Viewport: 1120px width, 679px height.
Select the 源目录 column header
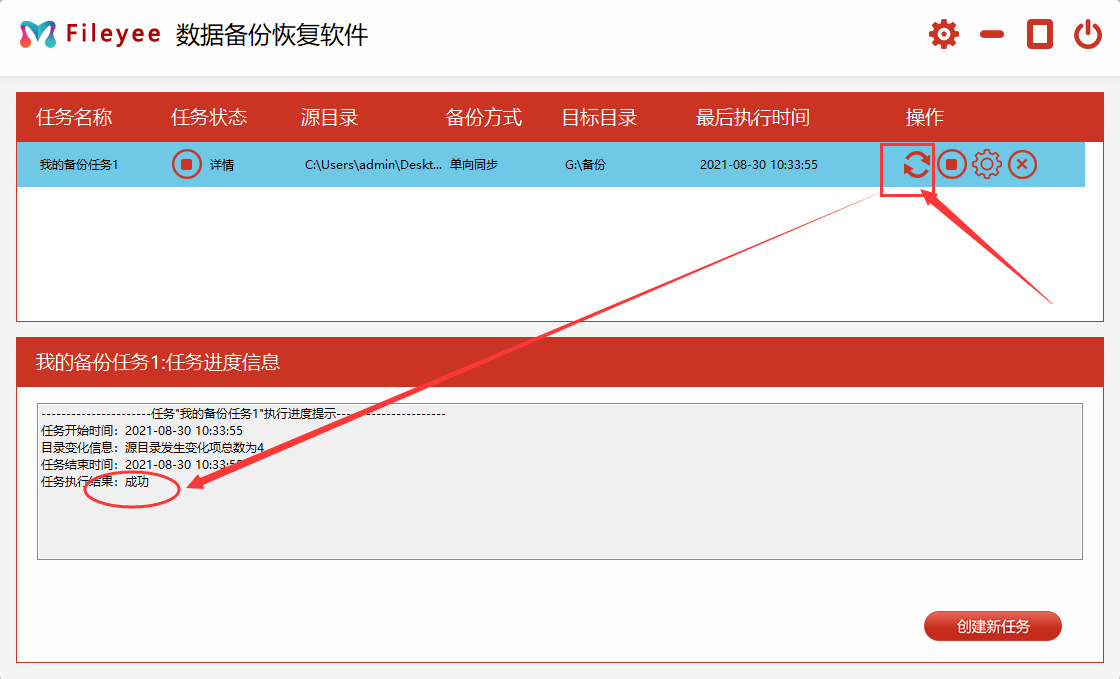329,118
